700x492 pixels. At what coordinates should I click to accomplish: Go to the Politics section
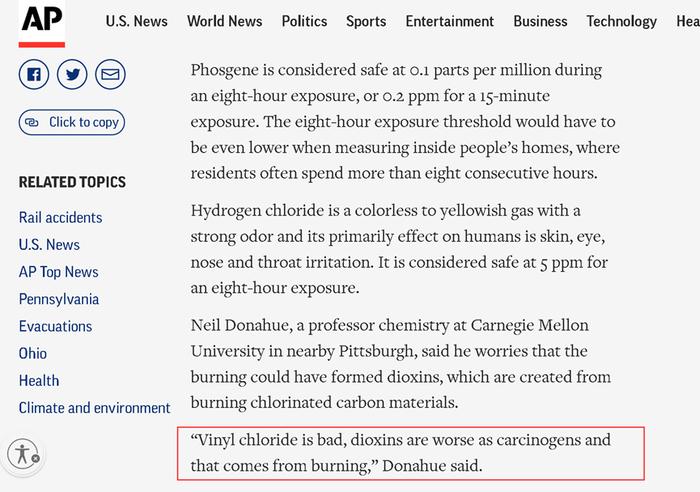(304, 21)
